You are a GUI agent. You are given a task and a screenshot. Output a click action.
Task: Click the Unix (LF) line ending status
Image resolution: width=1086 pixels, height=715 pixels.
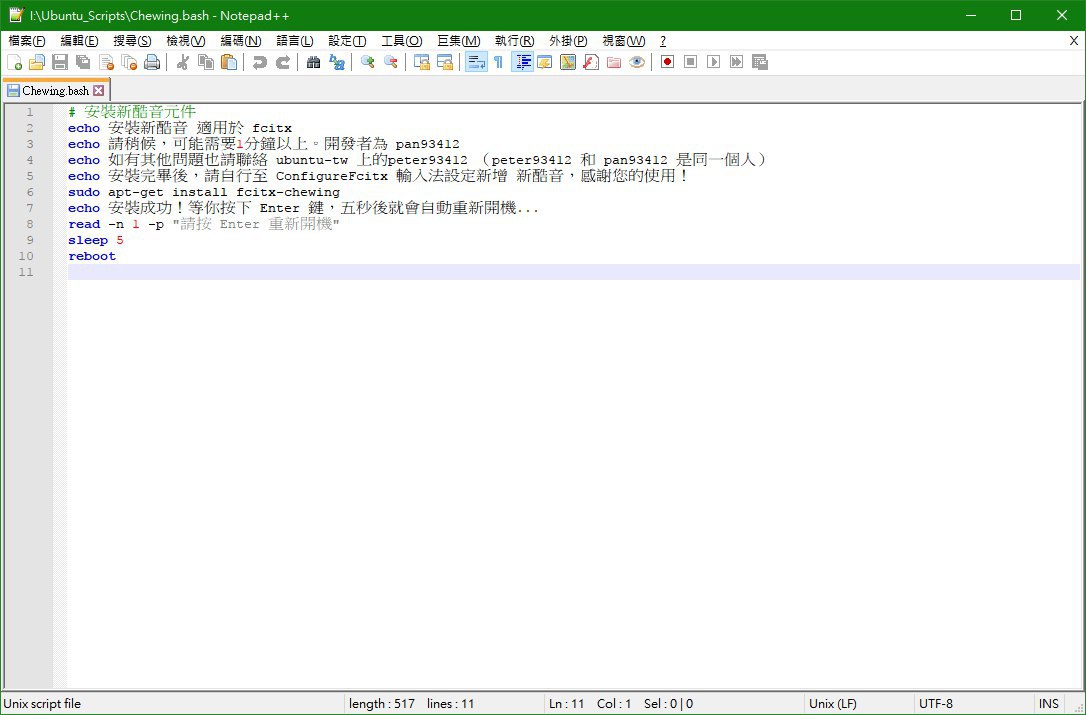click(x=833, y=704)
